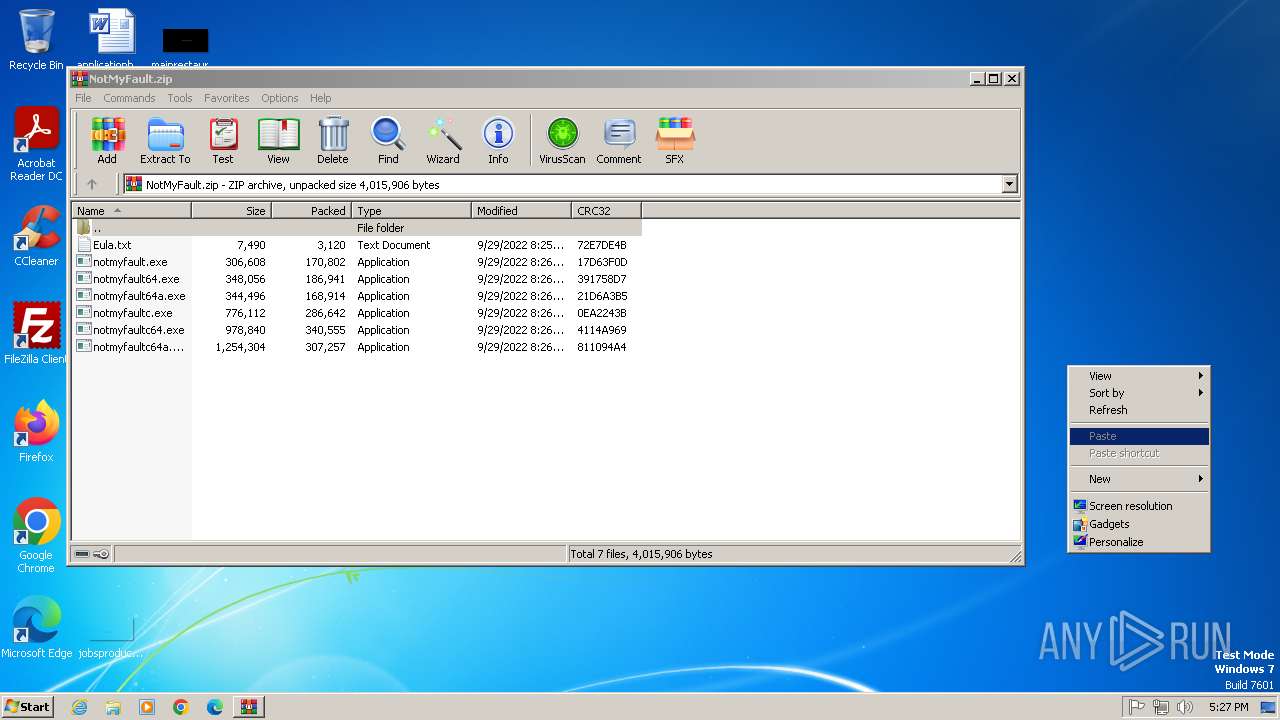Select Gadgets in context menu
Image resolution: width=1280 pixels, height=720 pixels.
[1139, 524]
